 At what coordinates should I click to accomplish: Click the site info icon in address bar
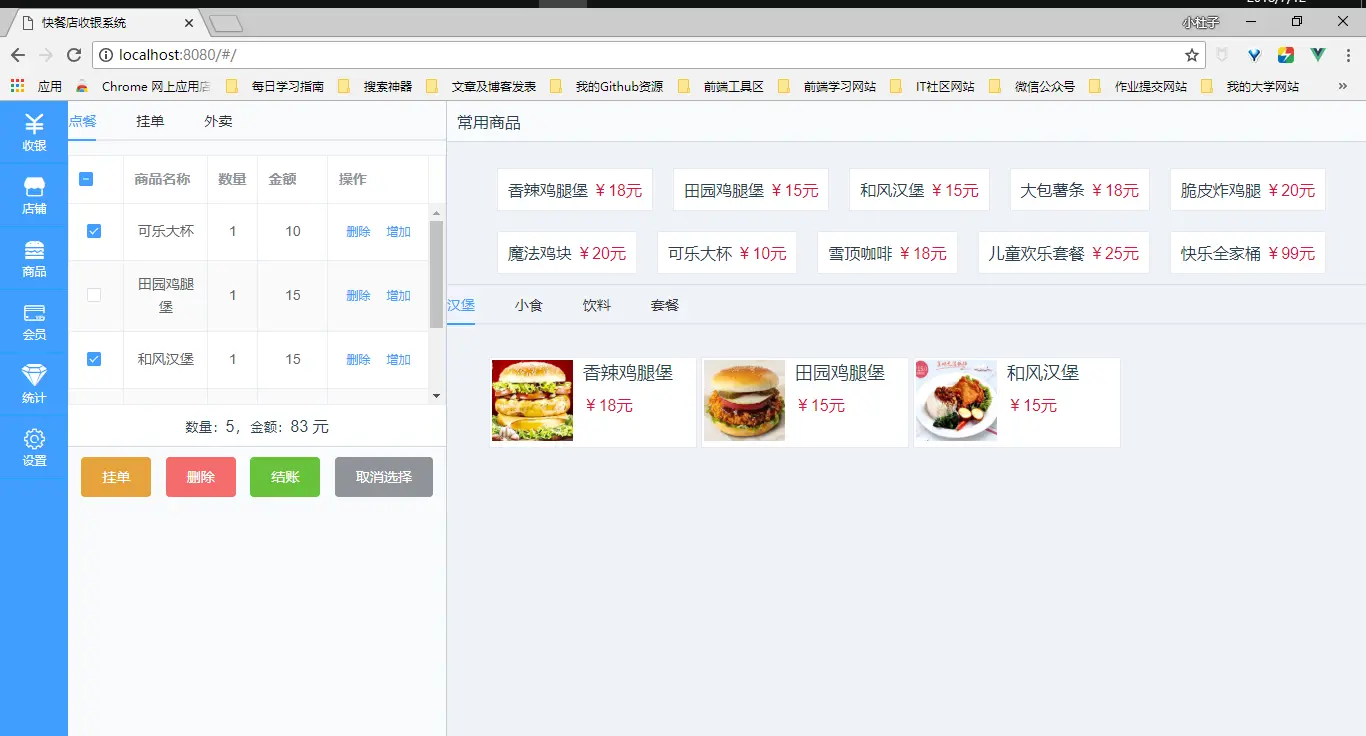click(x=107, y=55)
